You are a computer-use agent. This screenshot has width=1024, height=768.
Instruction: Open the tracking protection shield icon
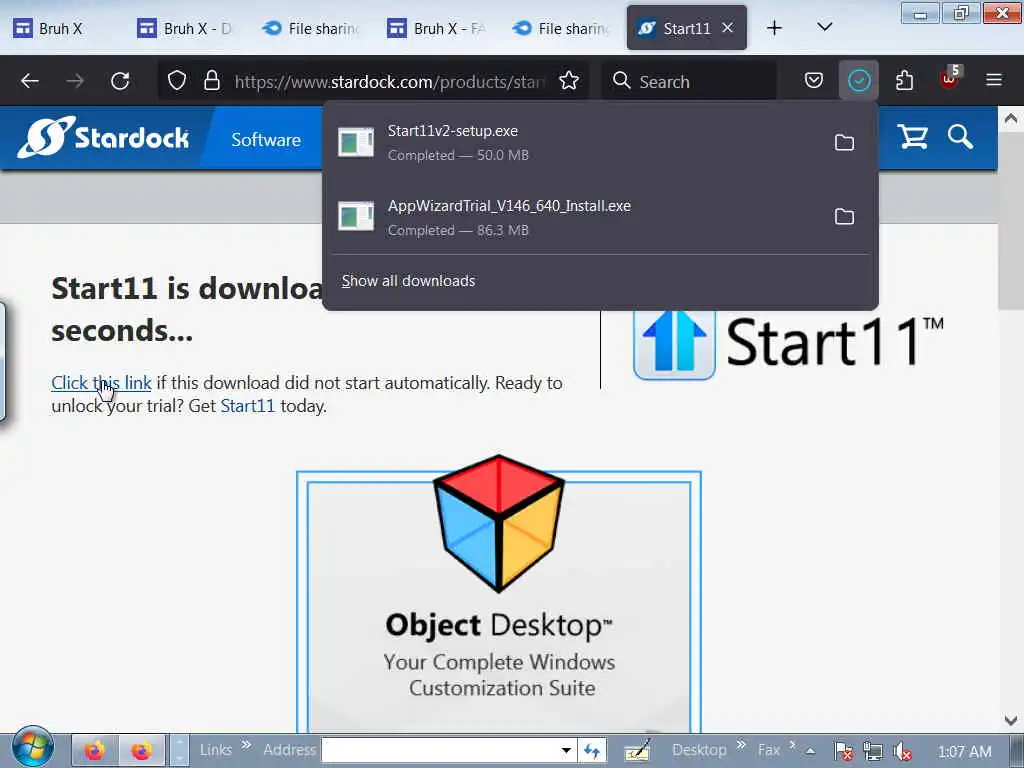pyautogui.click(x=177, y=81)
